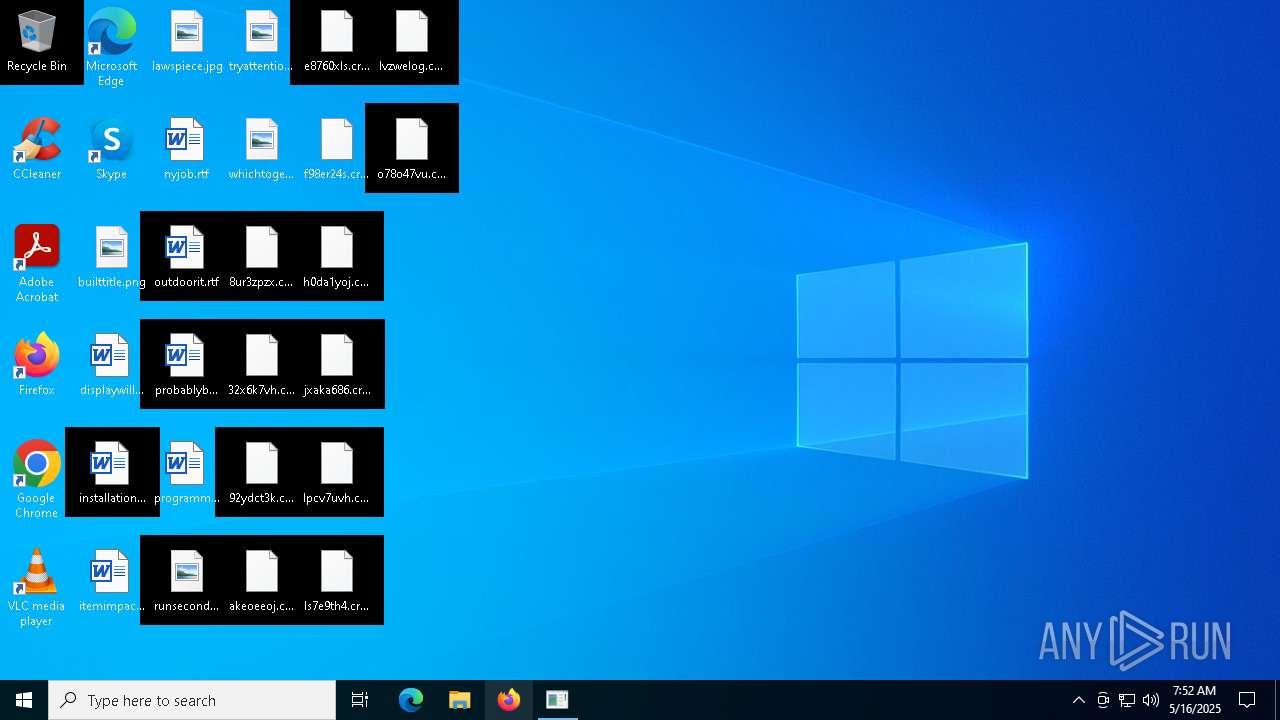The height and width of the screenshot is (720, 1280).
Task: Open the Action Center notifications
Action: click(1247, 700)
